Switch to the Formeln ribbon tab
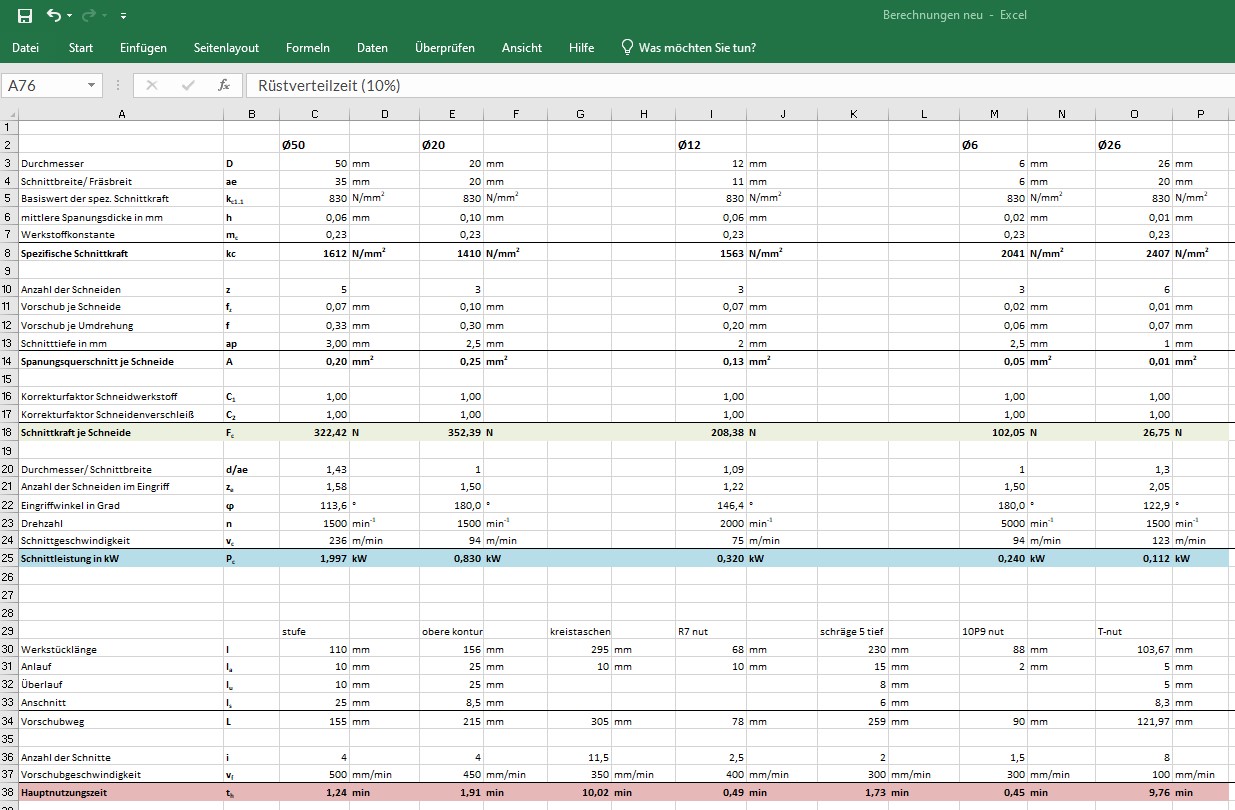 pyautogui.click(x=307, y=47)
